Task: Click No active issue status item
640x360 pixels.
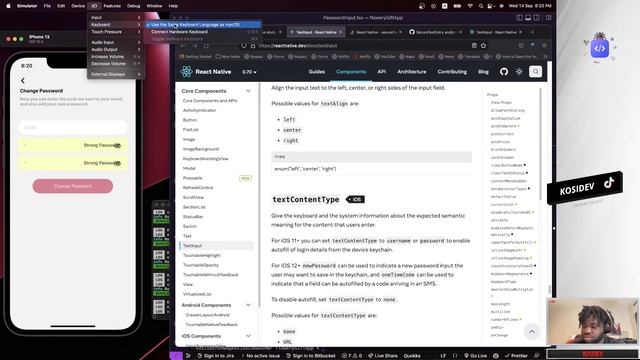Action: tap(260, 356)
